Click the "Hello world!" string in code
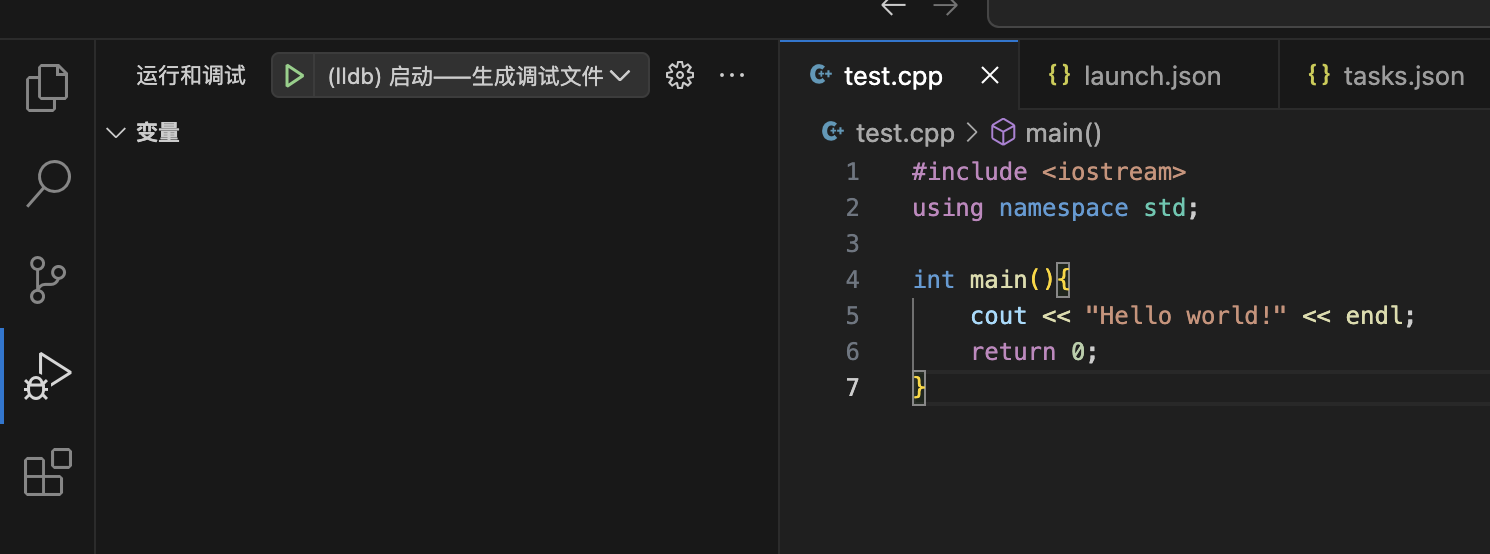The width and height of the screenshot is (1490, 554). tap(1185, 316)
